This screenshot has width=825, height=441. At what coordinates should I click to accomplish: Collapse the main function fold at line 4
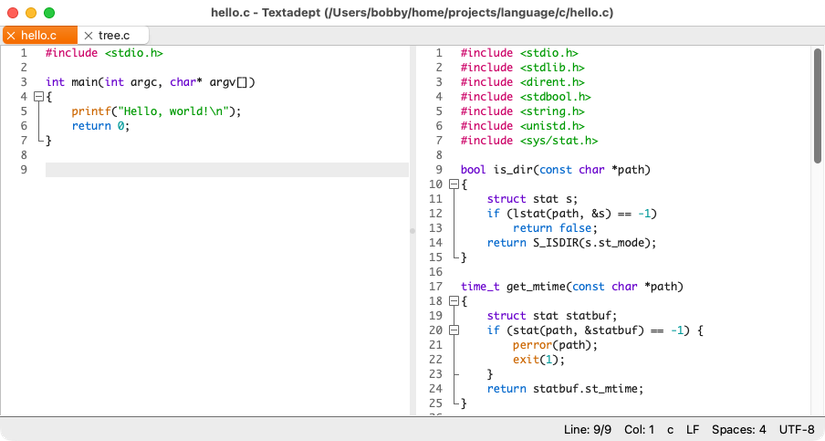coord(38,96)
